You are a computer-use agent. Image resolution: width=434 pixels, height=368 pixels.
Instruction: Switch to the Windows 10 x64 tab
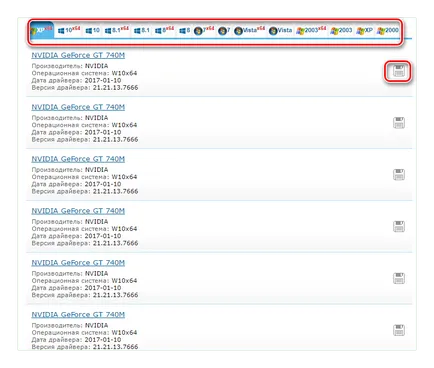pos(69,30)
